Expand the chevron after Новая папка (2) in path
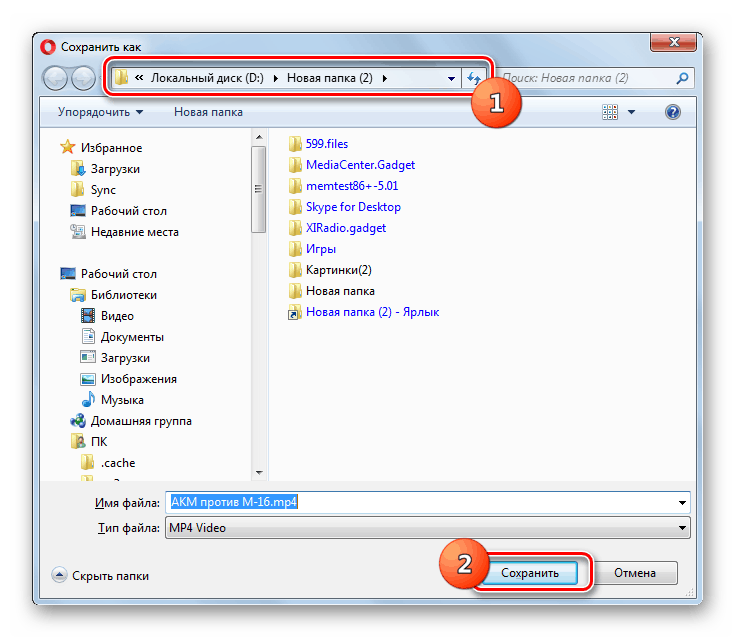Image resolution: width=736 pixels, height=638 pixels. (385, 78)
